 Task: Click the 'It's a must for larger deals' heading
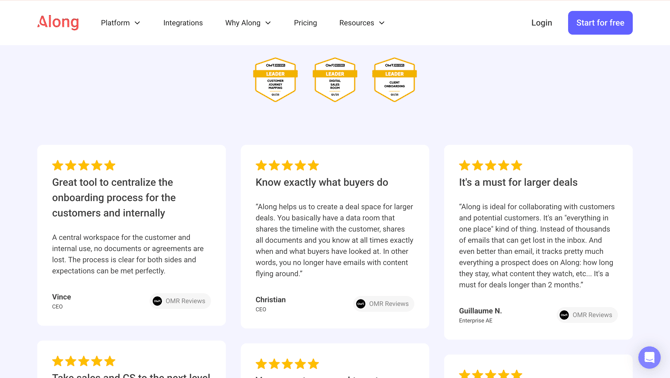click(x=518, y=182)
